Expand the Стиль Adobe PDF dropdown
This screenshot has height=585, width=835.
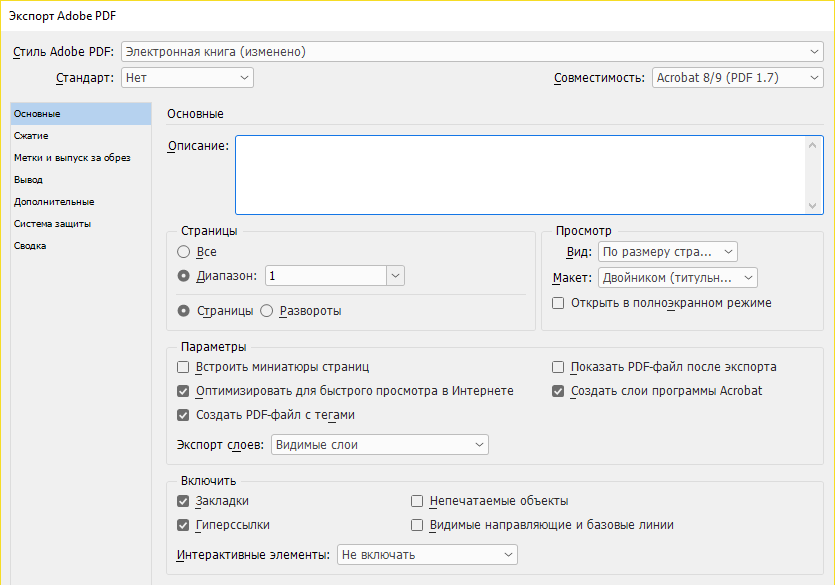click(472, 52)
